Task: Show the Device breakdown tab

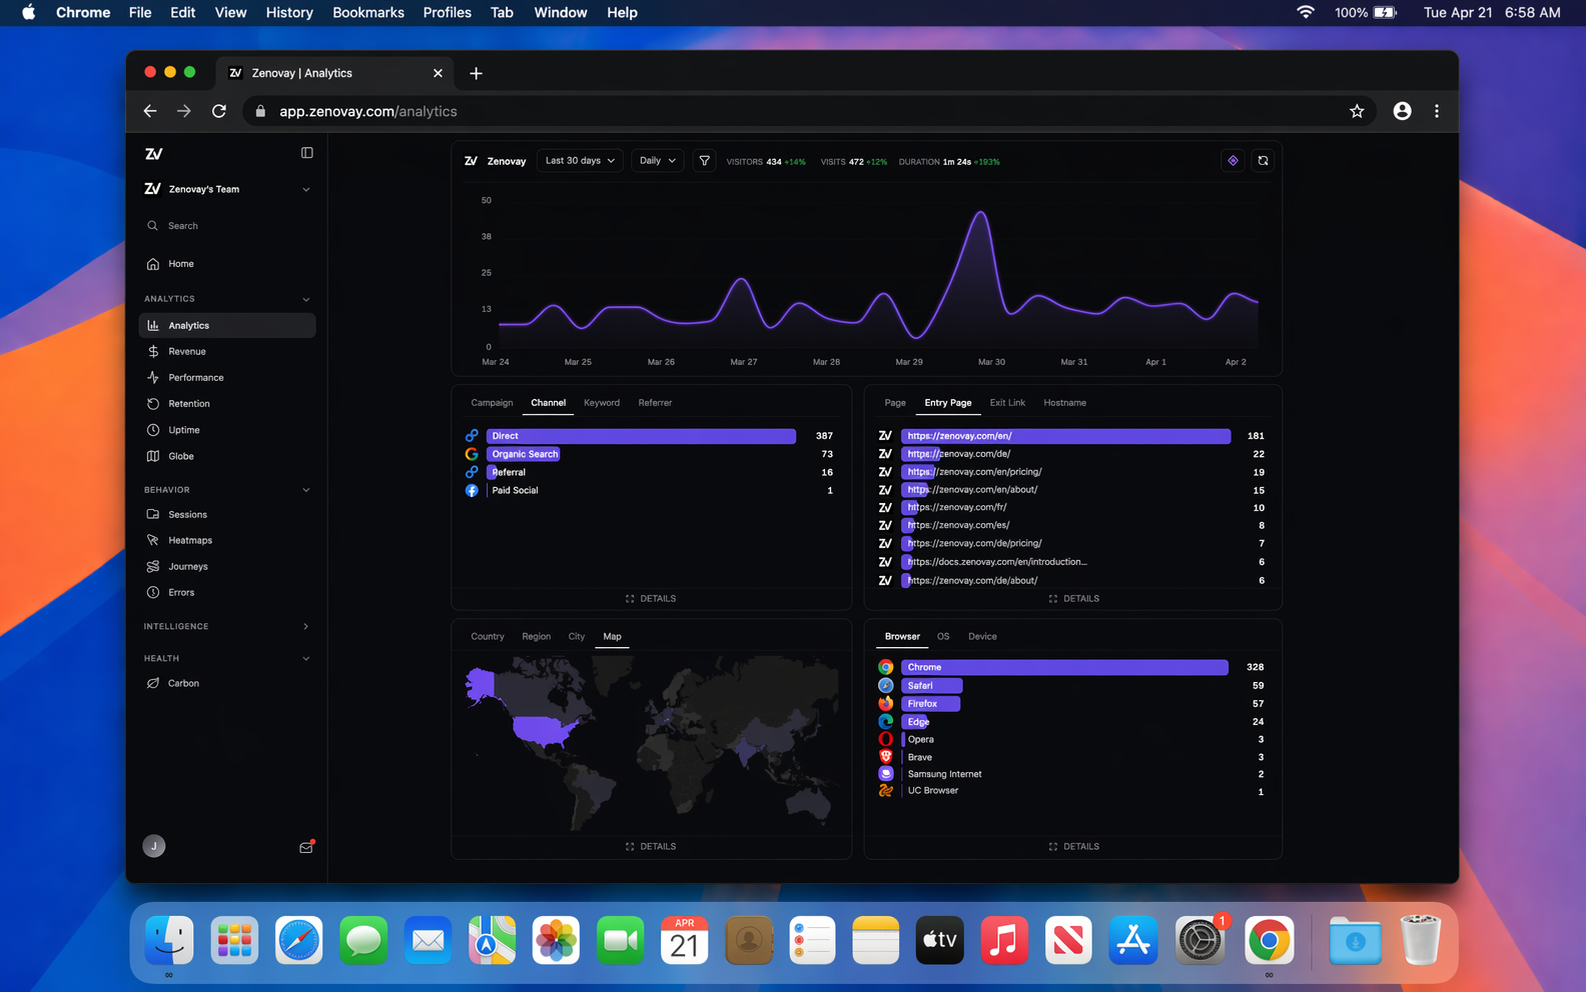Action: tap(982, 637)
